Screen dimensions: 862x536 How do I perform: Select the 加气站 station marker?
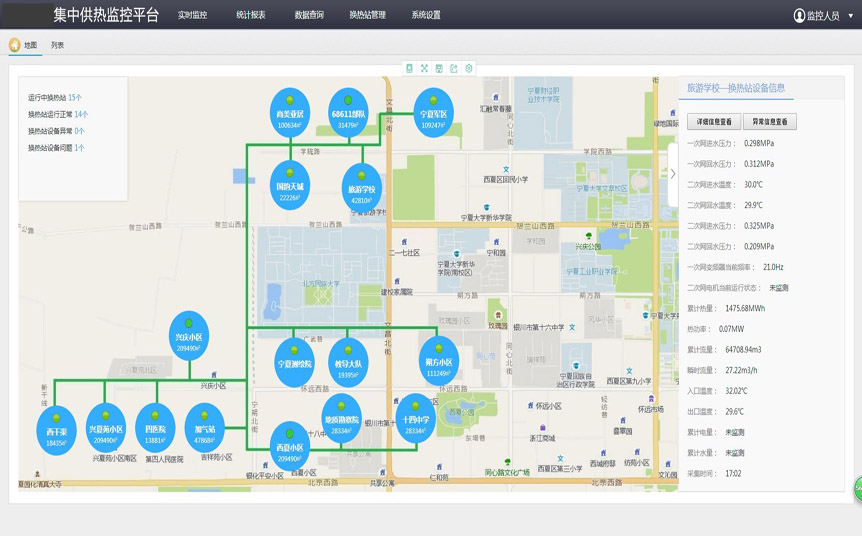tap(204, 427)
